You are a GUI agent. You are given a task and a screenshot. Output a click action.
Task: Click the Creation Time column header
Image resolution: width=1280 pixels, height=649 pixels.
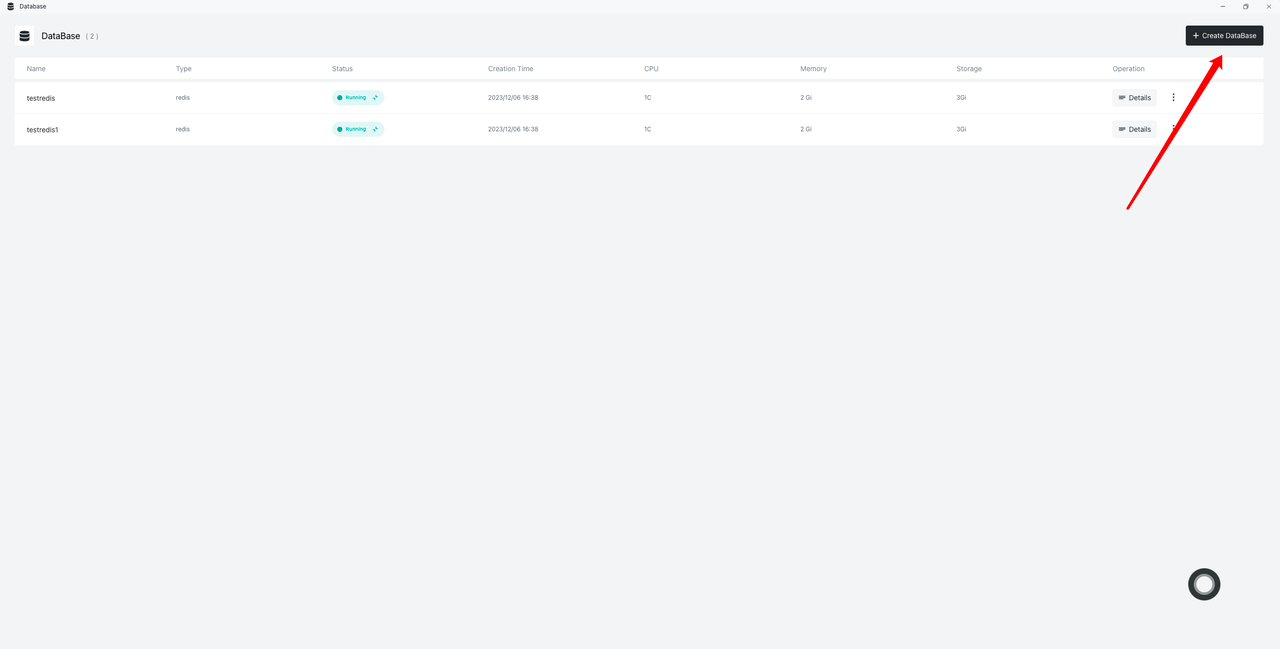(x=510, y=69)
